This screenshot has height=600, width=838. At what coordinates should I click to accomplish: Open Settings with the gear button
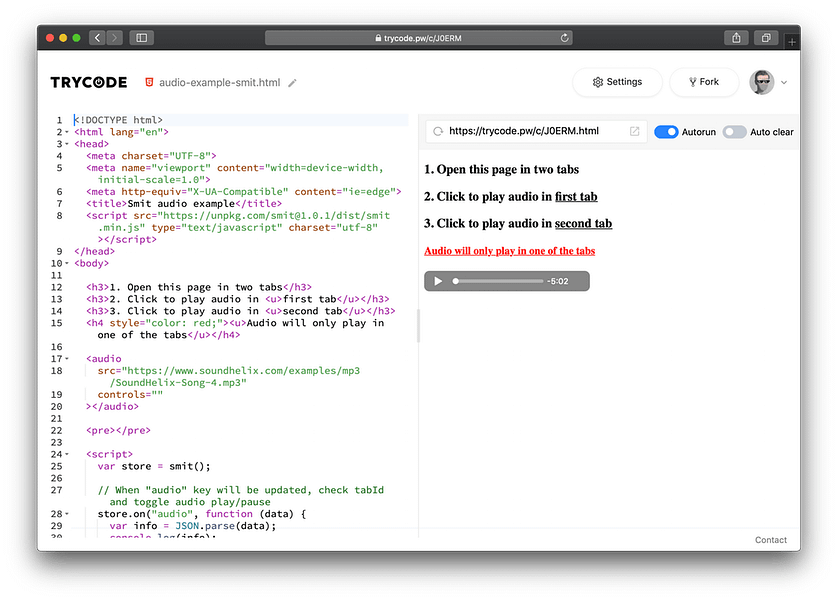coord(617,82)
